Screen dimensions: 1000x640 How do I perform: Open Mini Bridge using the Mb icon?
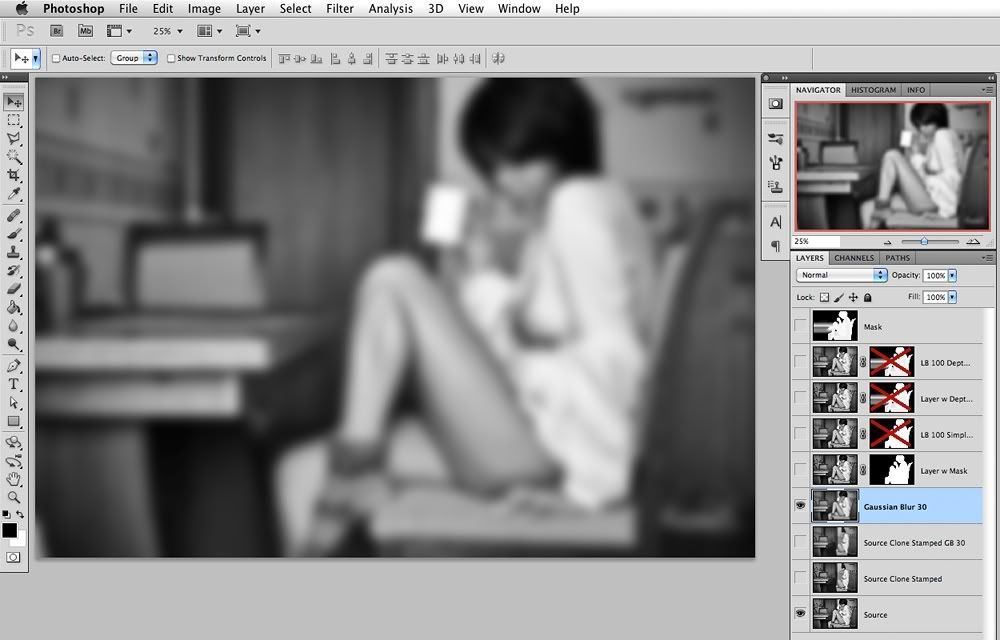[x=86, y=32]
